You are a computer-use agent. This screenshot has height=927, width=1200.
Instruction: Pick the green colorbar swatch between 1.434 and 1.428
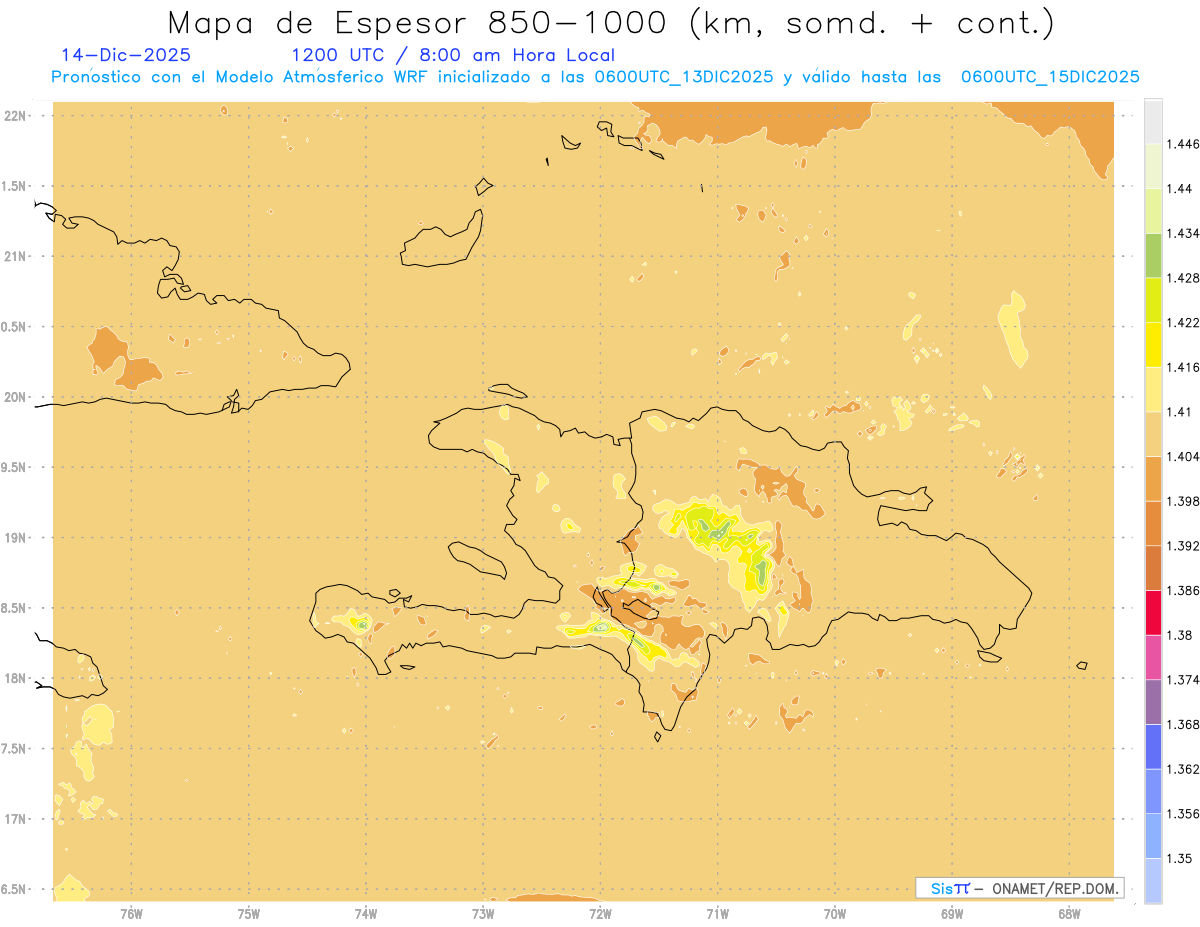tap(1153, 256)
